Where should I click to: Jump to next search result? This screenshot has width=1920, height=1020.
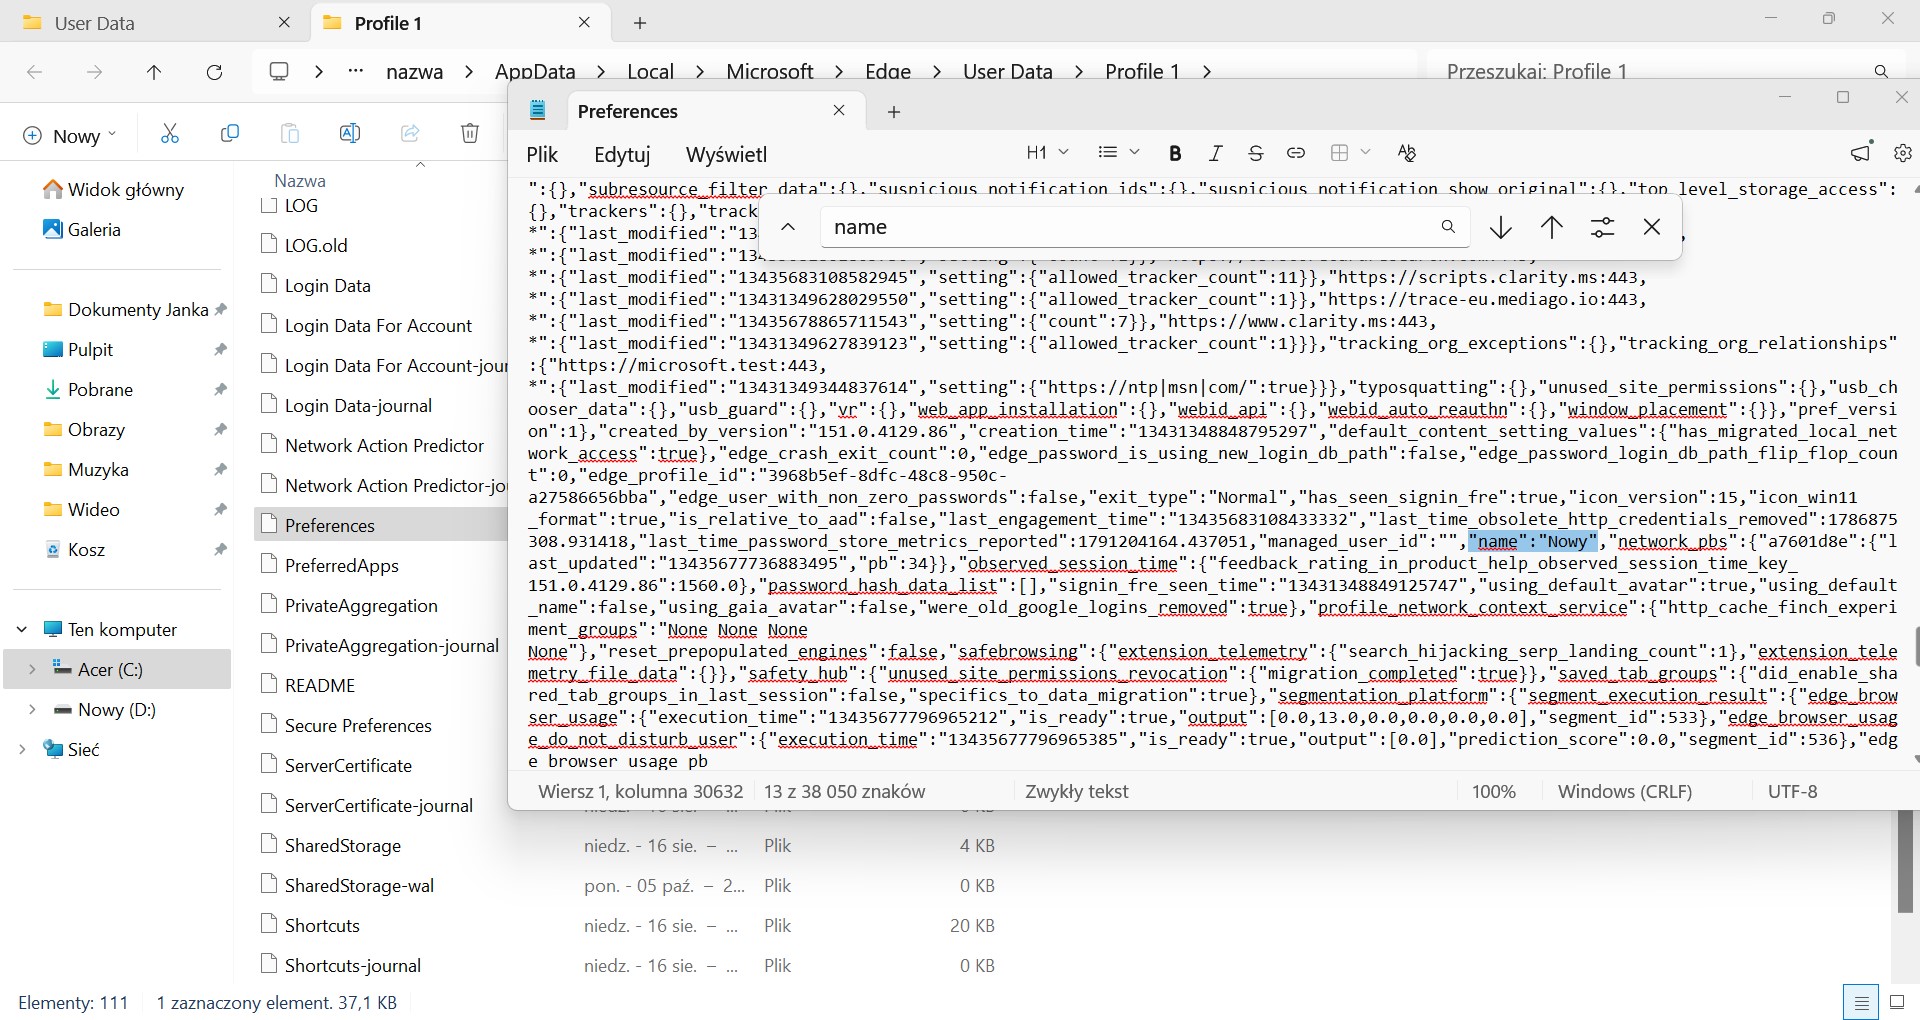[1500, 228]
